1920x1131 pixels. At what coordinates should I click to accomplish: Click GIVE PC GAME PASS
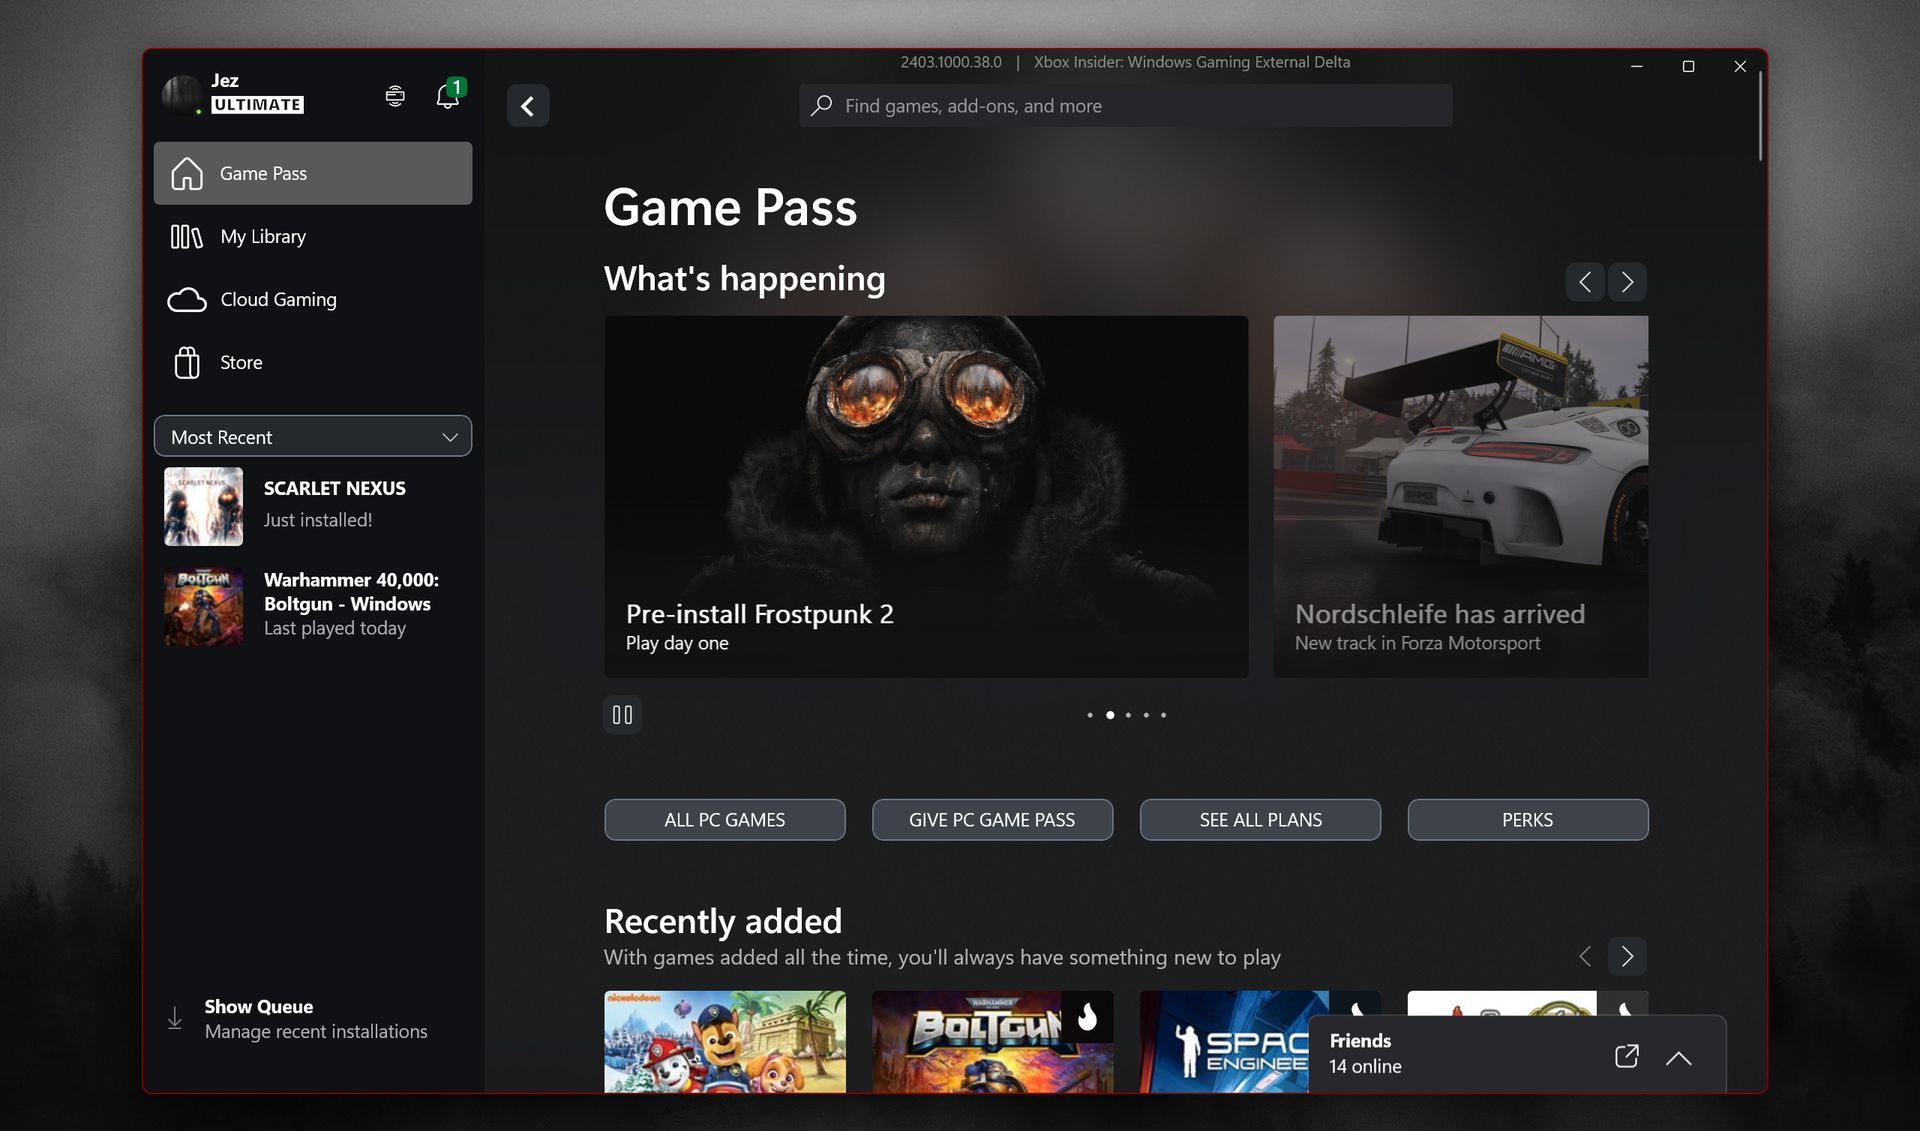point(992,819)
